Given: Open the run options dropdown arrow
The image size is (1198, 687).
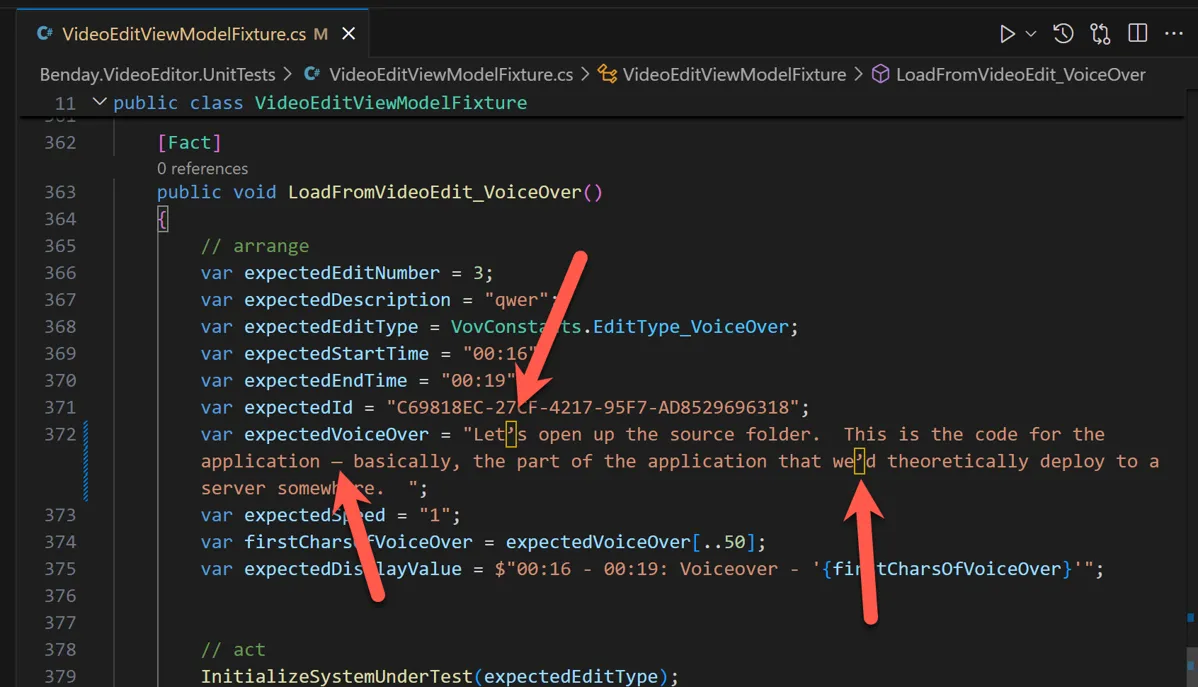Looking at the screenshot, I should click(x=1031, y=34).
